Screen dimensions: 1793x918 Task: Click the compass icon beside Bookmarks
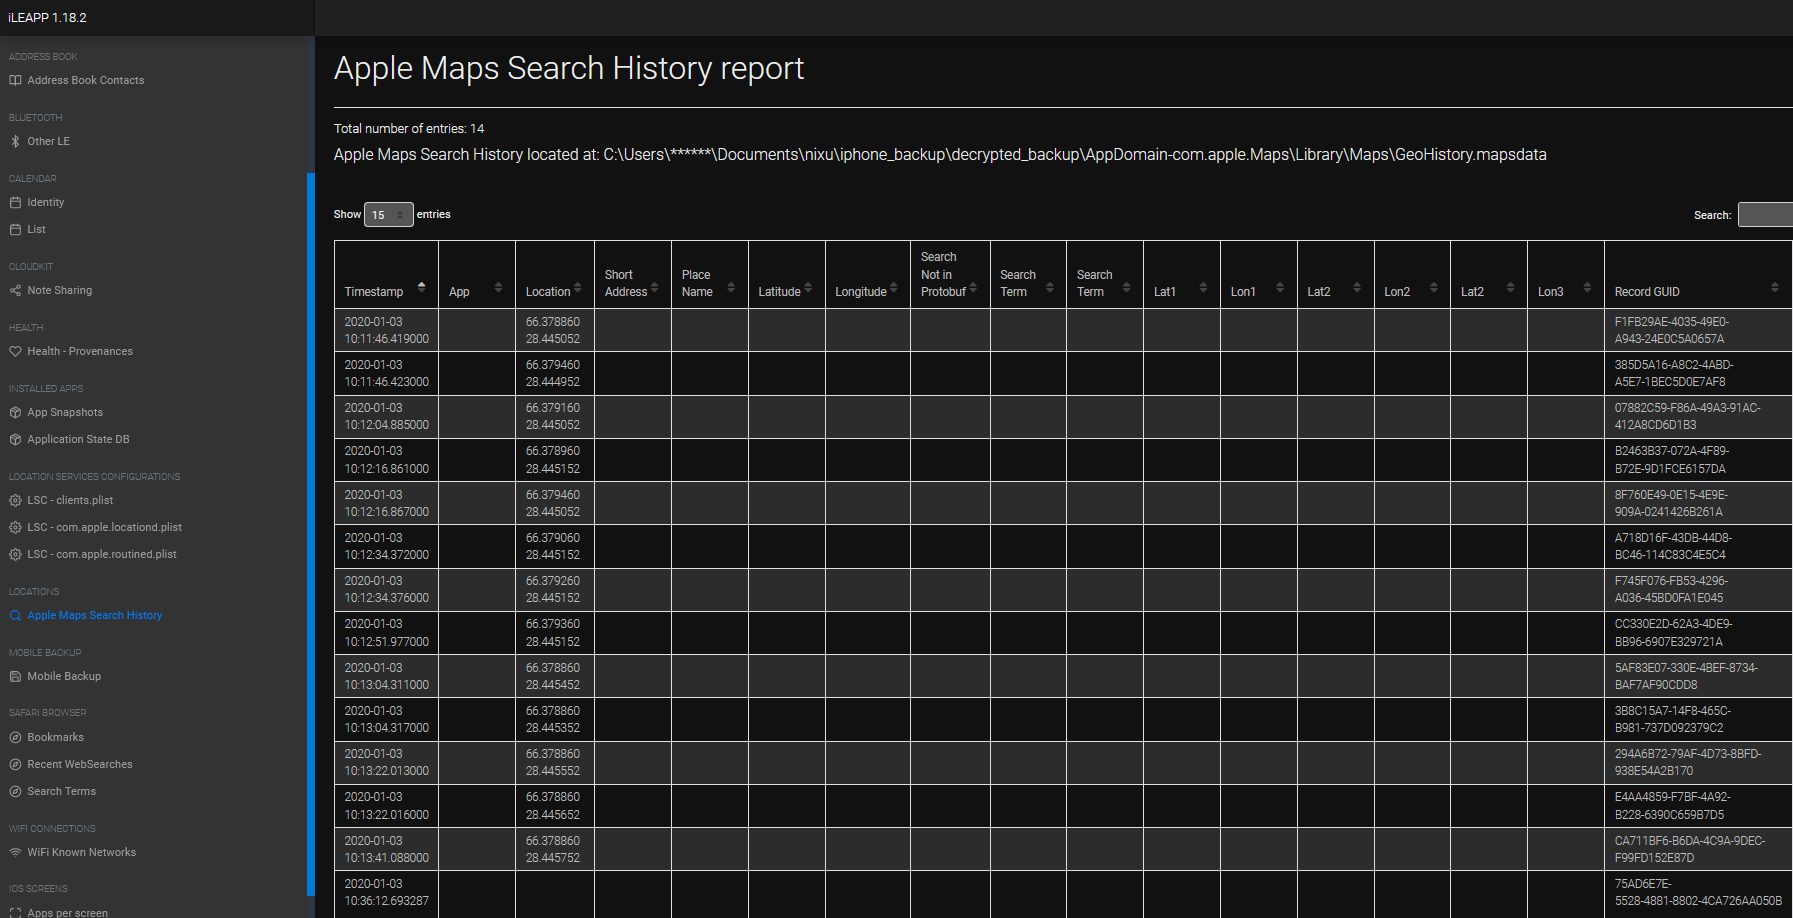15,737
